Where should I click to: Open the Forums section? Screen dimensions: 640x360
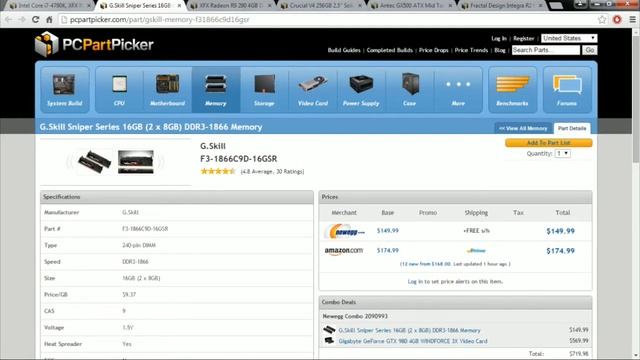pyautogui.click(x=567, y=90)
